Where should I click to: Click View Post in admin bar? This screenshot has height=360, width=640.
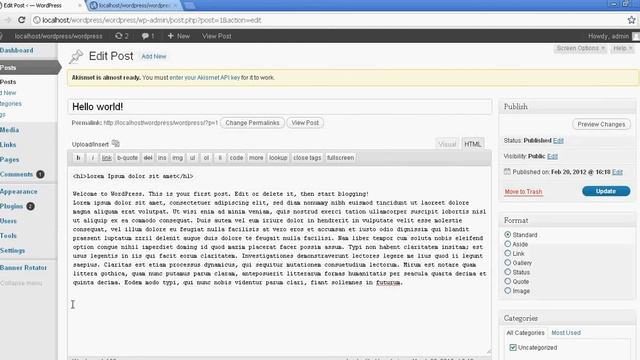217,36
